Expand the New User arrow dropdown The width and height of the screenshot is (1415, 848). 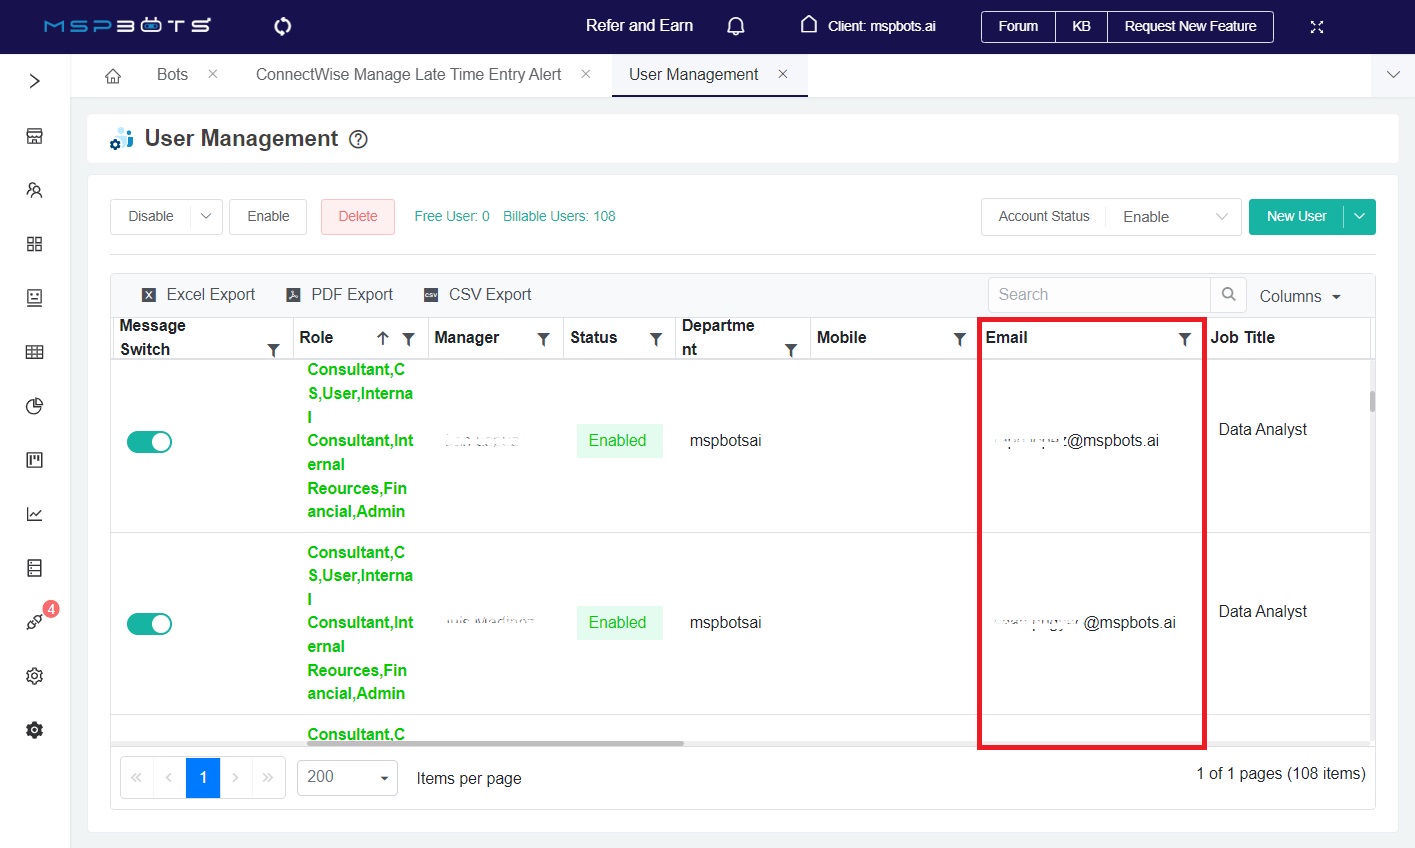point(1359,217)
